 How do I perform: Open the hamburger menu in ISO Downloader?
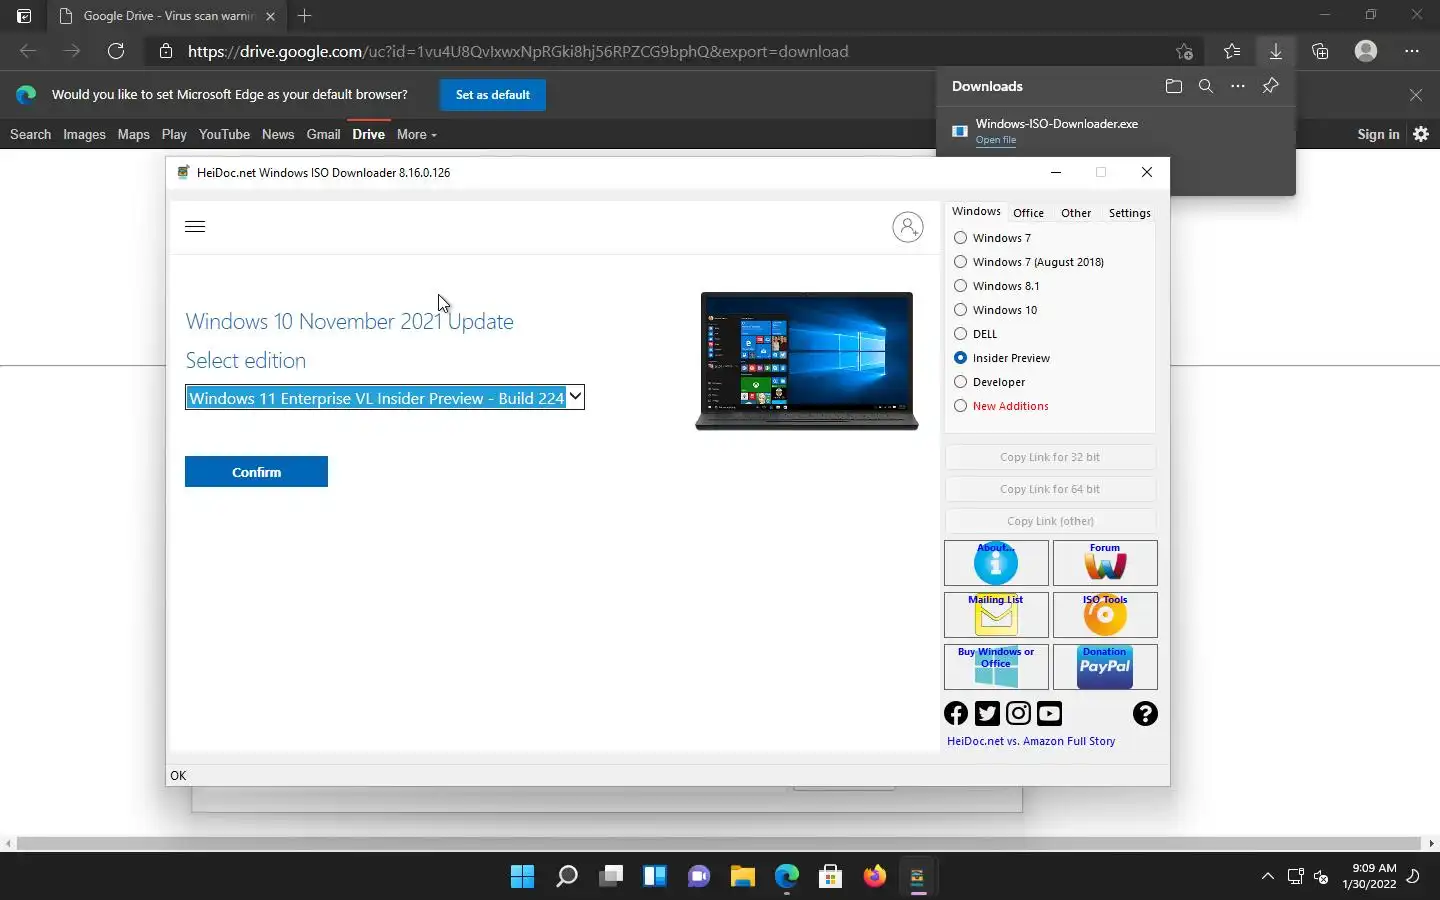coord(195,226)
